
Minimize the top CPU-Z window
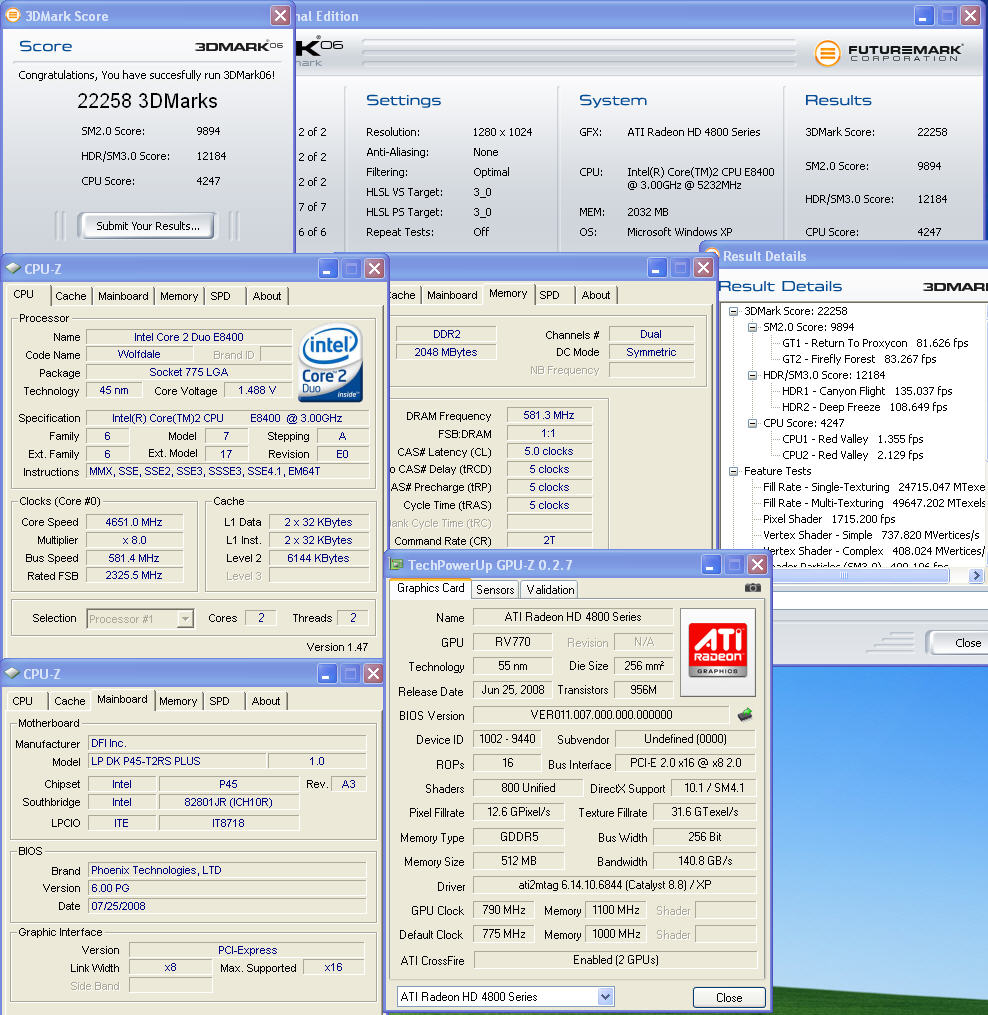tap(328, 269)
